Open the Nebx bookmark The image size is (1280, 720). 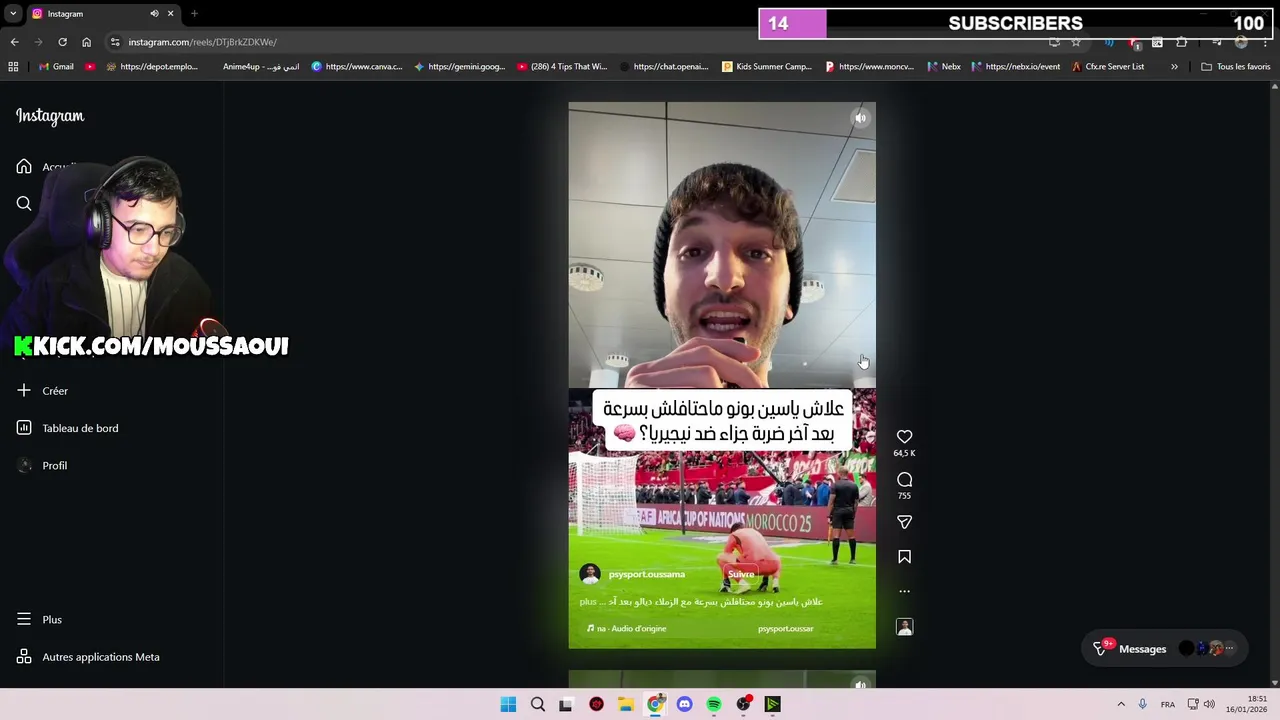coord(944,67)
